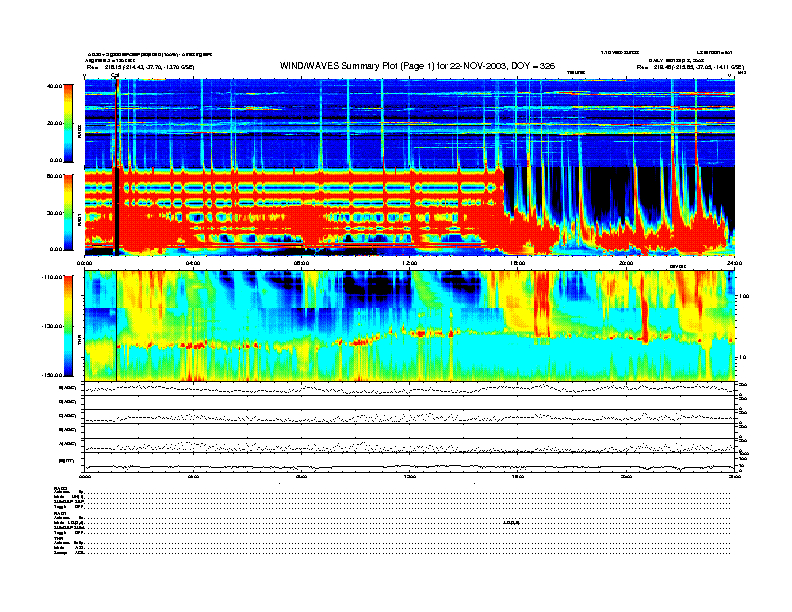Click the 20.00 label on RAD2 scale

pos(54,123)
